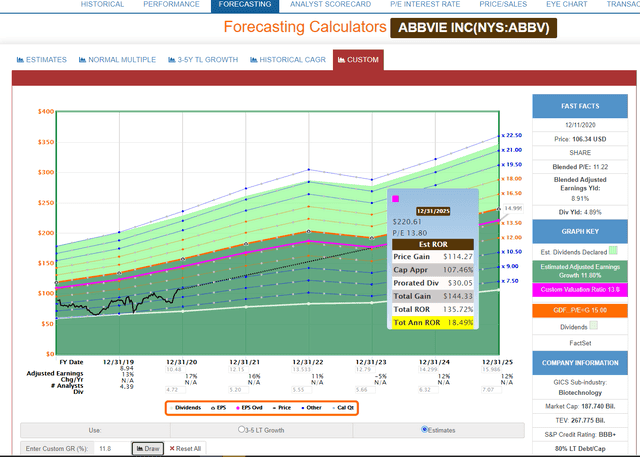Toggle EPS series in chart legend
This screenshot has width=640, height=457.
click(x=218, y=408)
